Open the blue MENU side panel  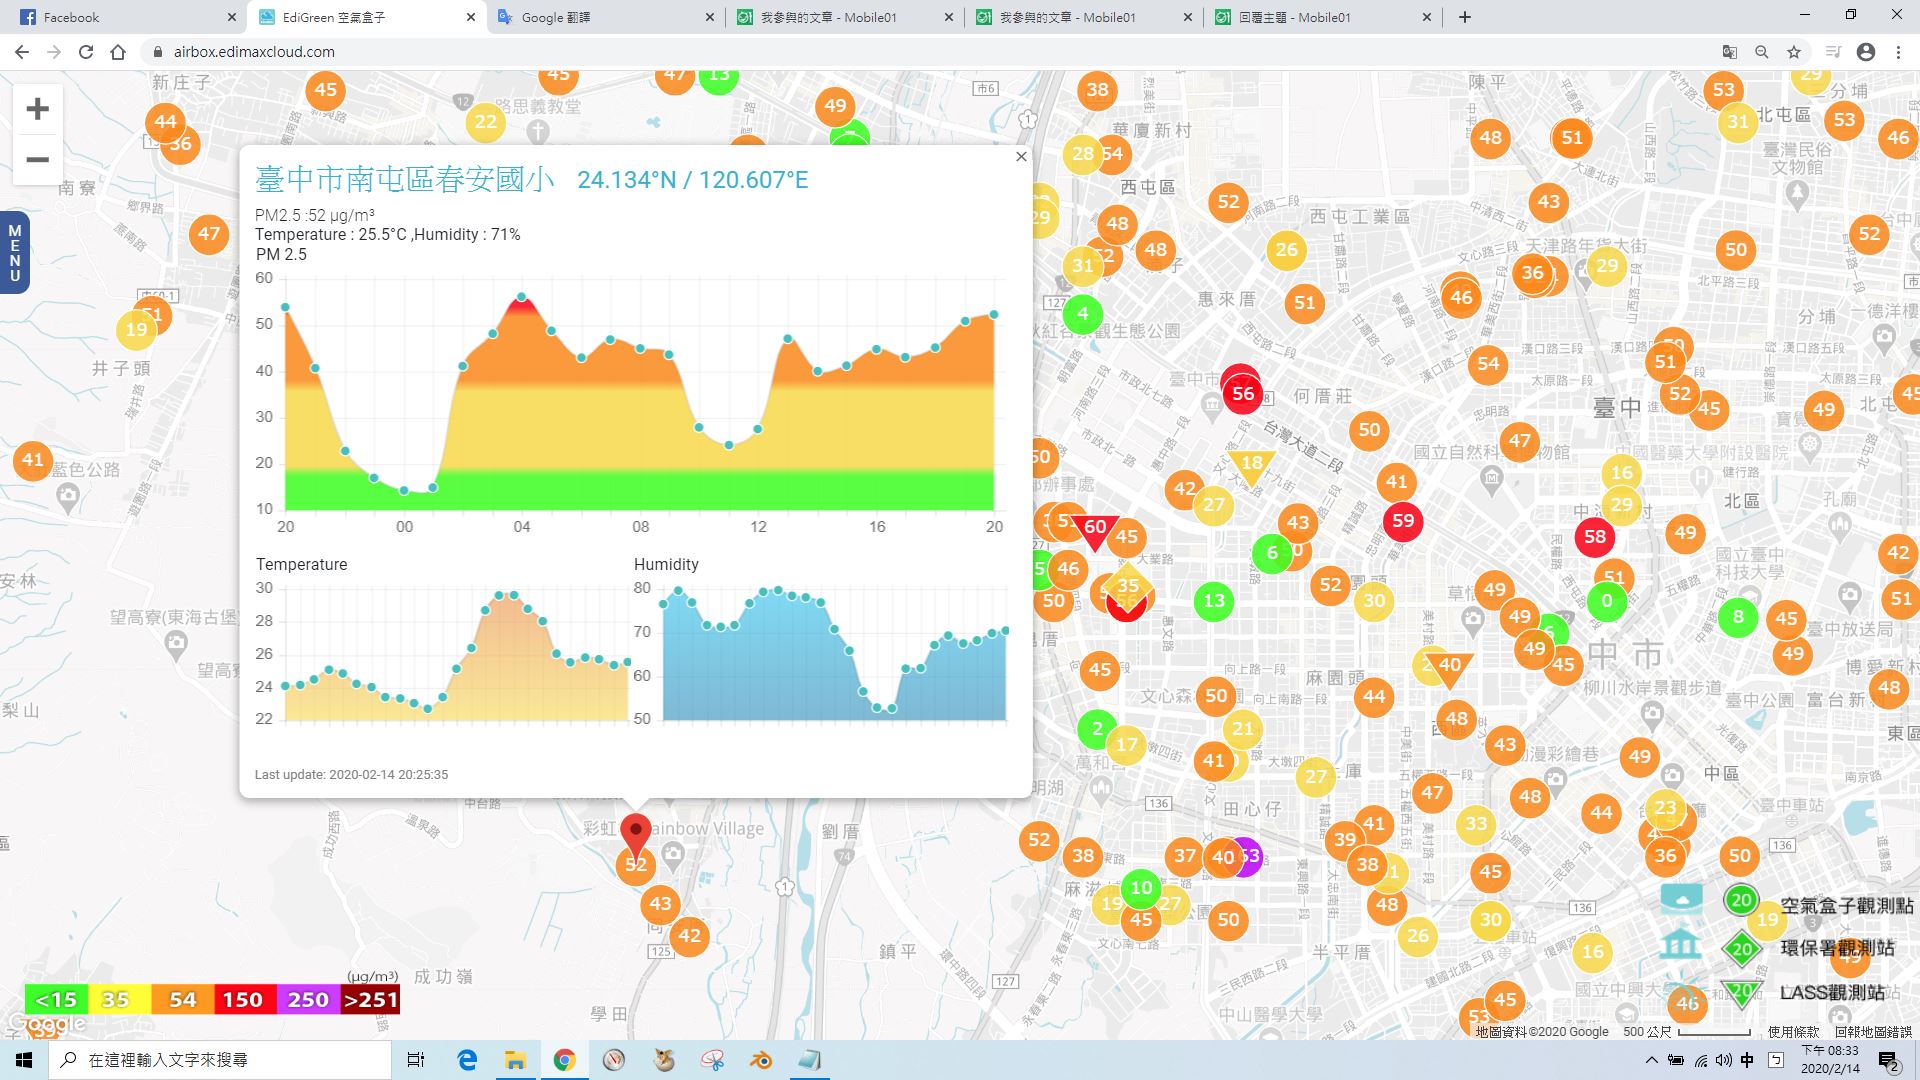coord(14,252)
